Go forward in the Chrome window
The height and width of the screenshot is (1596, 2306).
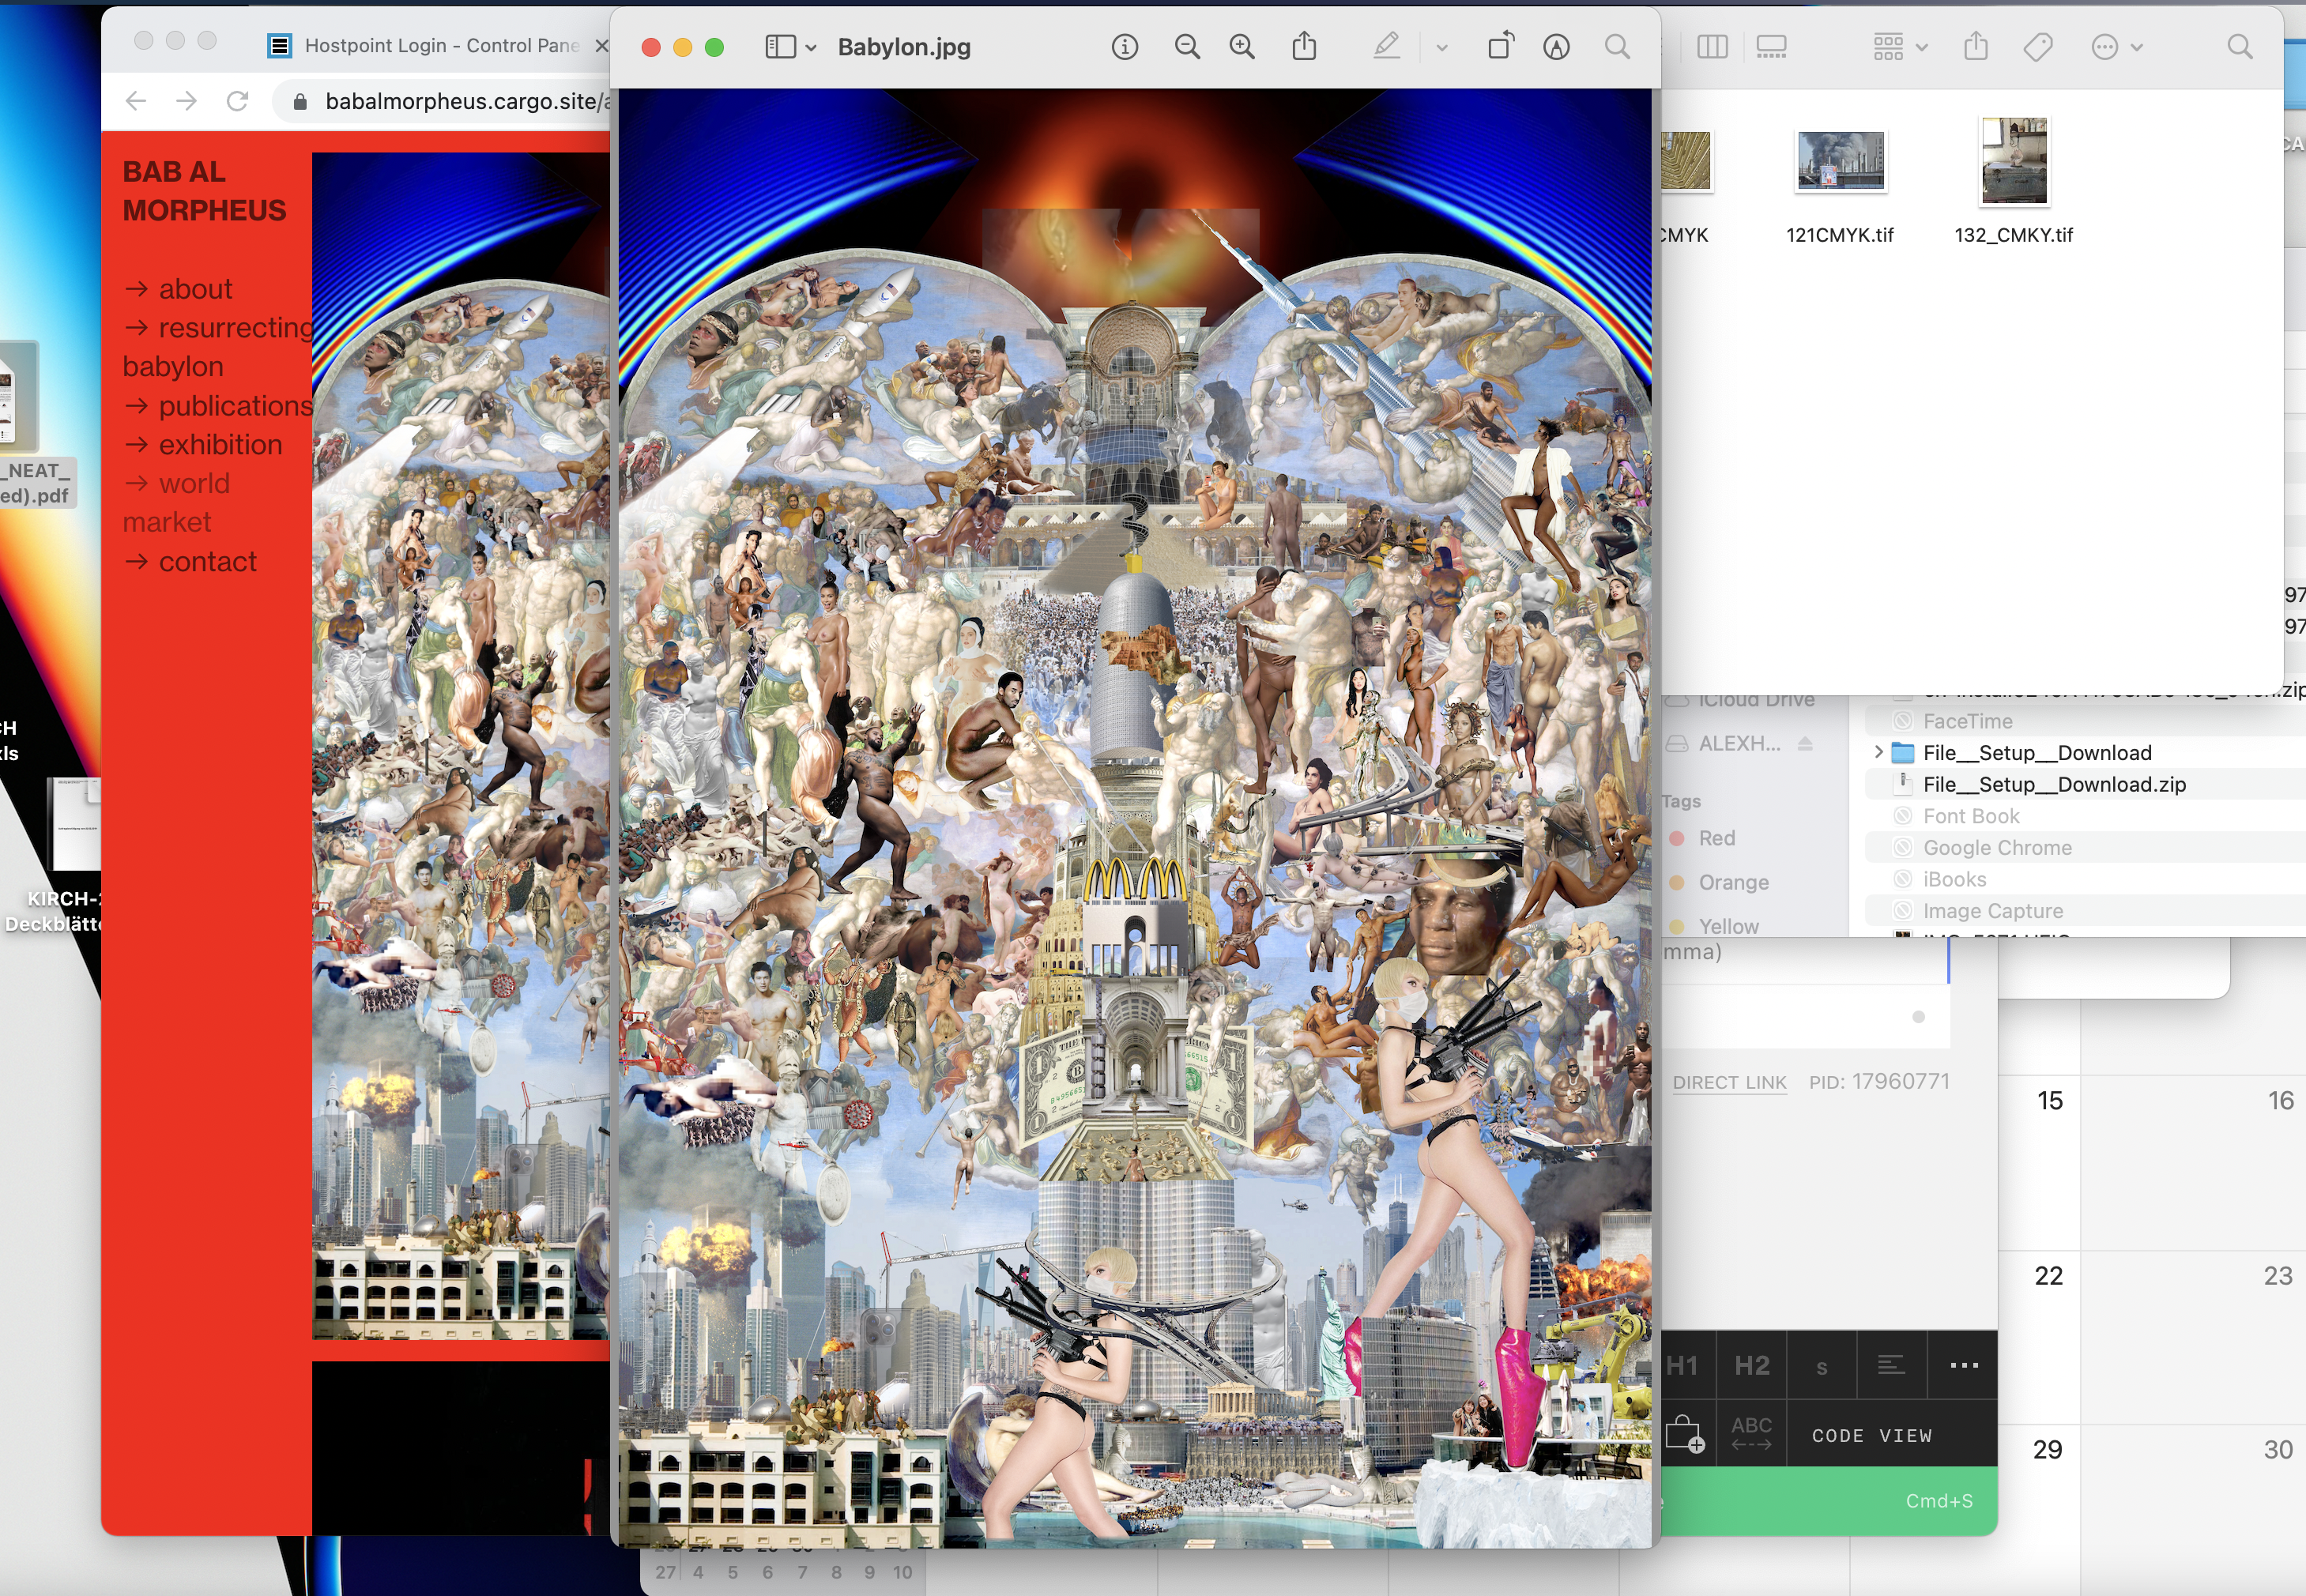(186, 101)
